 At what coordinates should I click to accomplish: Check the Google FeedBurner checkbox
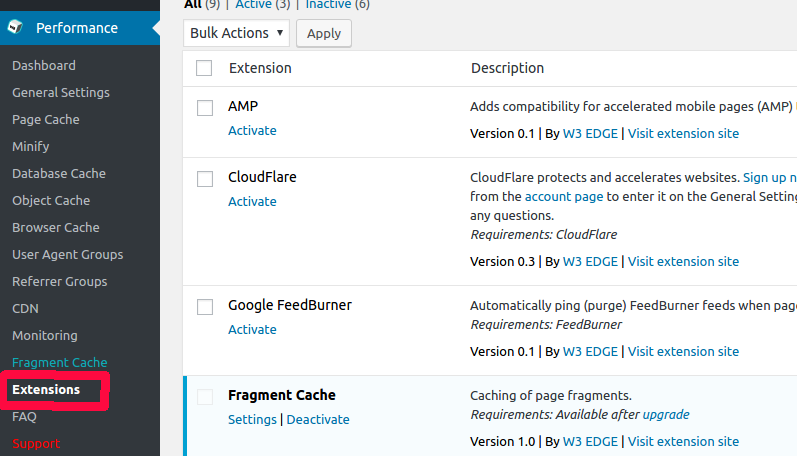tap(205, 307)
